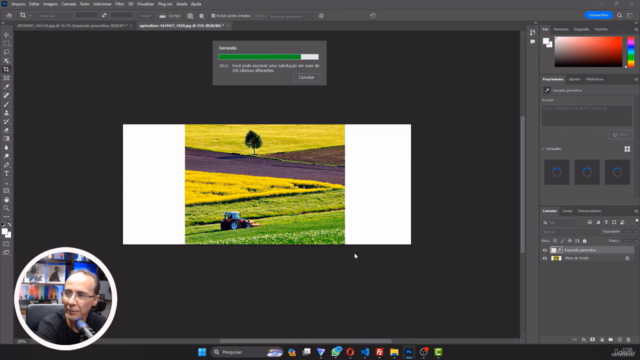Screen dimensions: 640x360
Task: Click the new group folder icon
Action: 611,340
